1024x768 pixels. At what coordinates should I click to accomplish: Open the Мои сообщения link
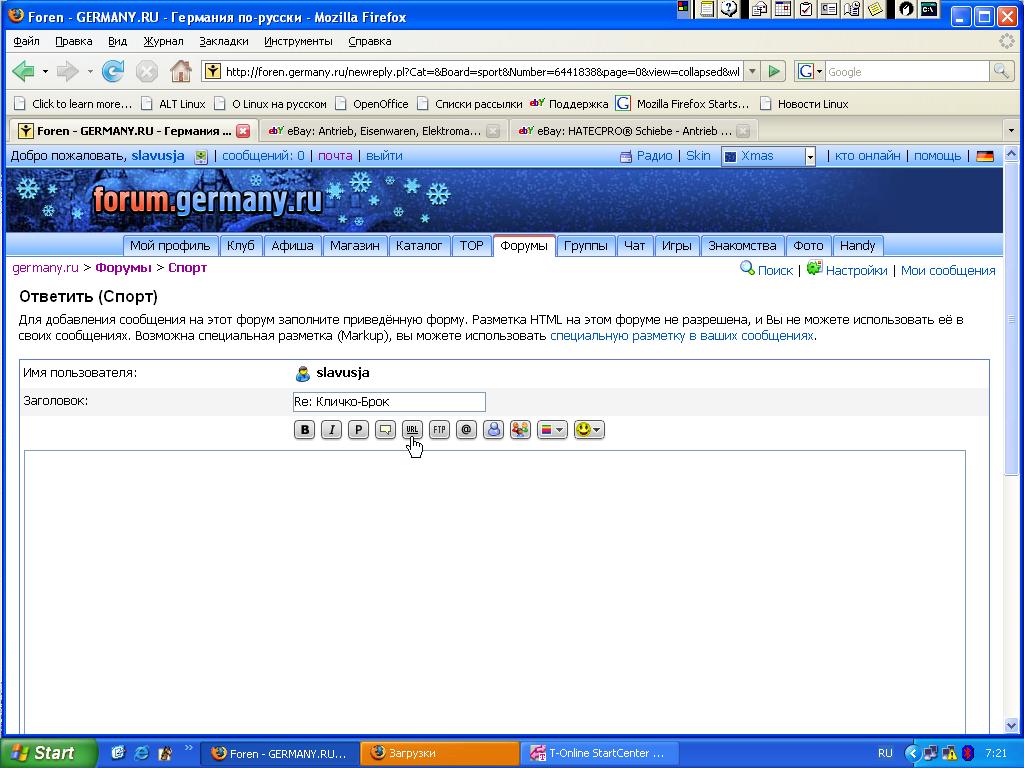pyautogui.click(x=947, y=270)
